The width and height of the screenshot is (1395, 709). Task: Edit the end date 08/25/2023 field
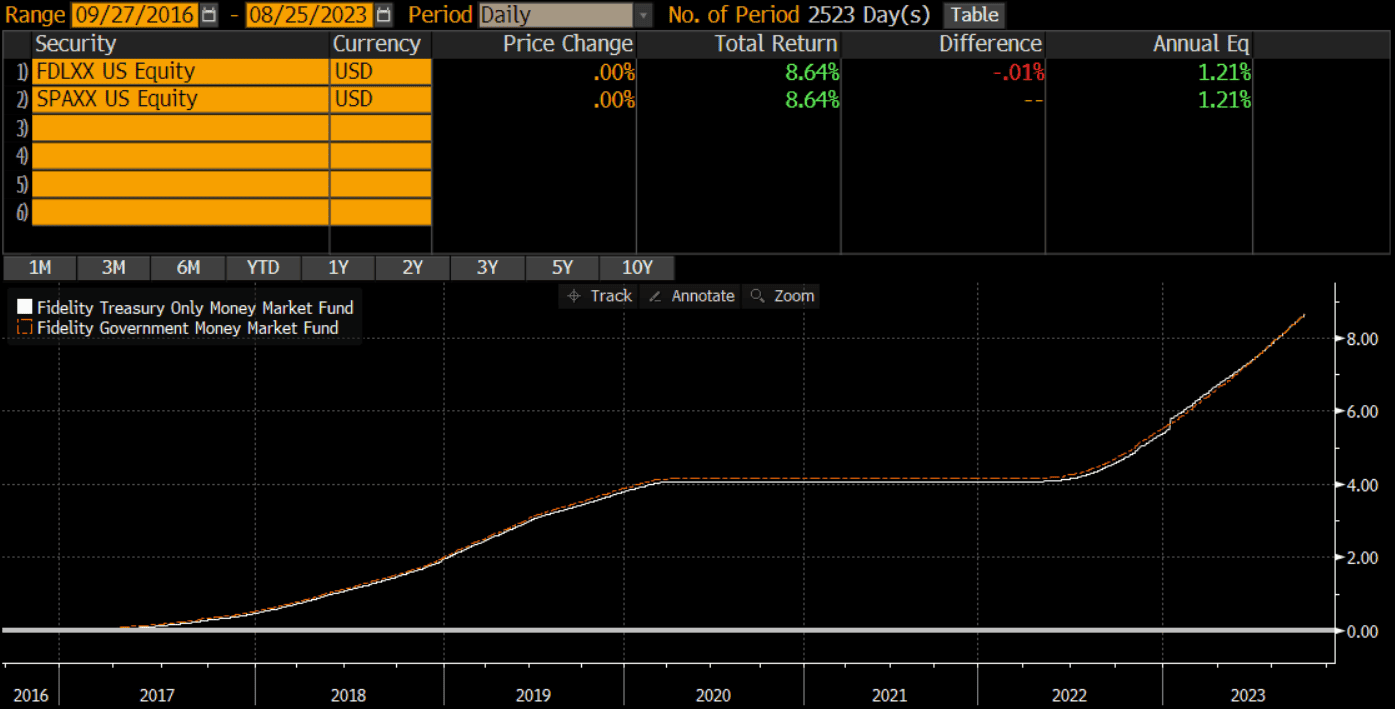point(308,15)
